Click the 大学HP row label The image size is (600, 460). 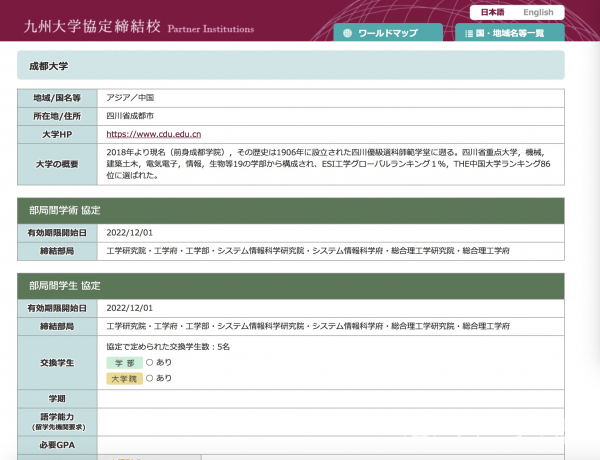tap(57, 135)
